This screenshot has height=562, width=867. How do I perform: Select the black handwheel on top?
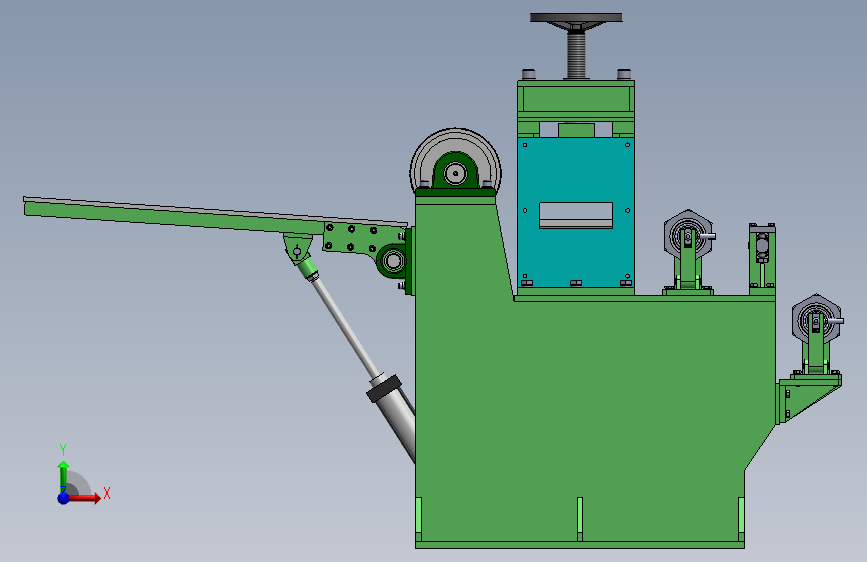click(576, 18)
